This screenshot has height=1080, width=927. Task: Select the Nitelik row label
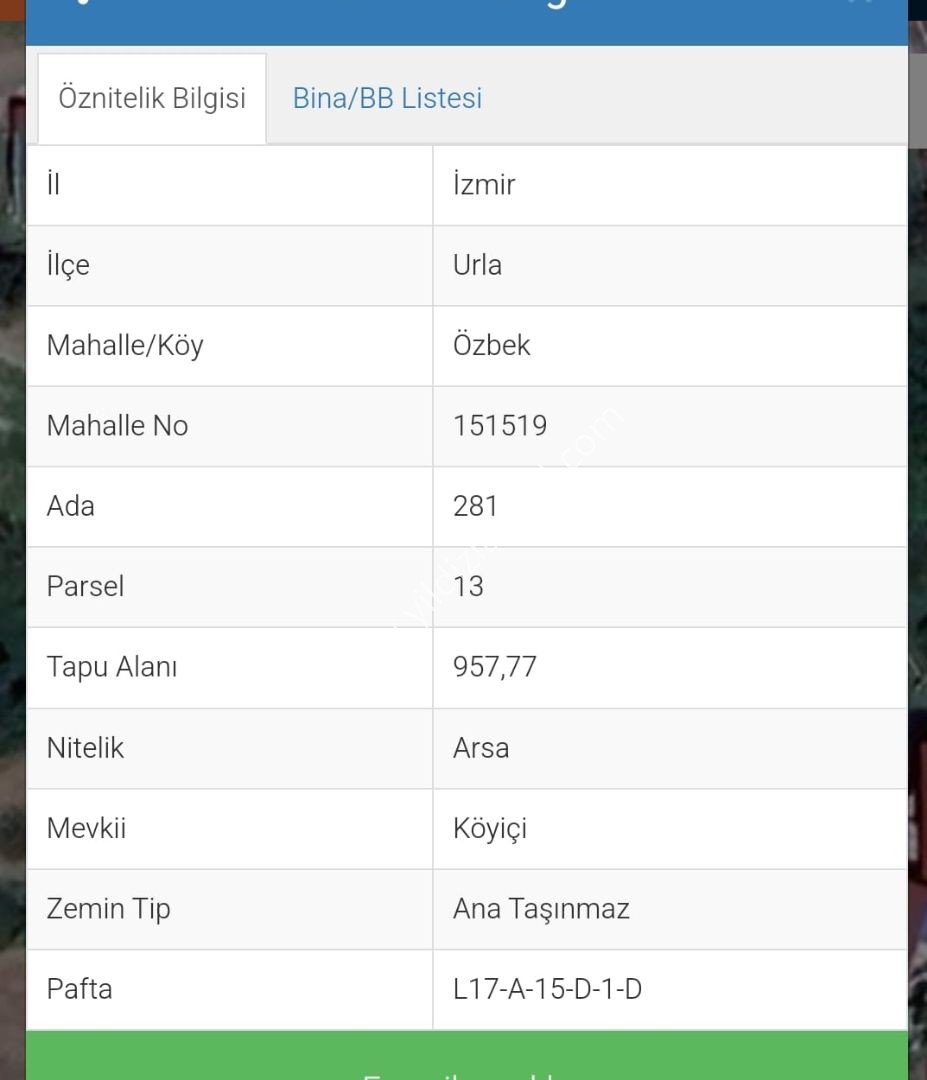[x=85, y=748]
